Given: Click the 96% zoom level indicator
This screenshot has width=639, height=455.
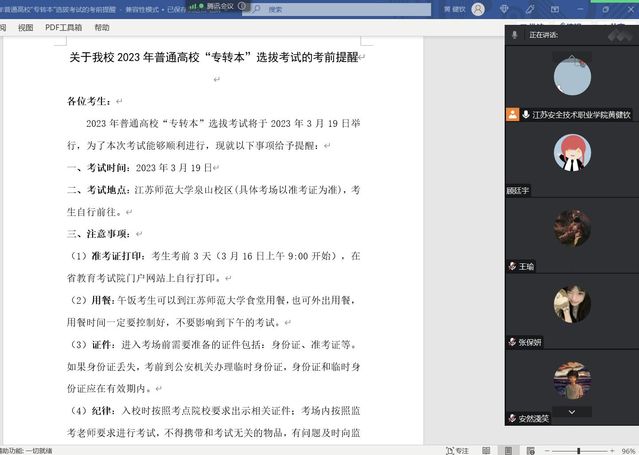Looking at the screenshot, I should pyautogui.click(x=627, y=450).
